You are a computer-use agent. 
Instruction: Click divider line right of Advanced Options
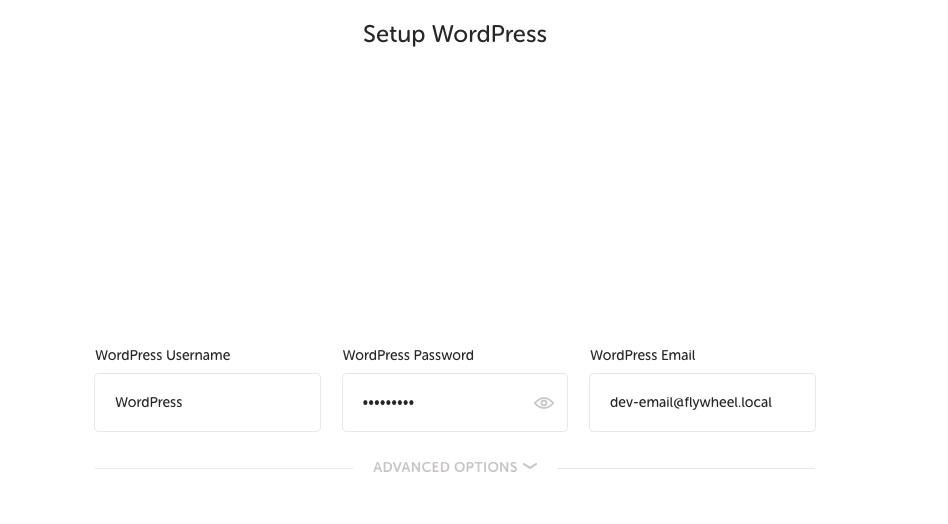click(686, 468)
